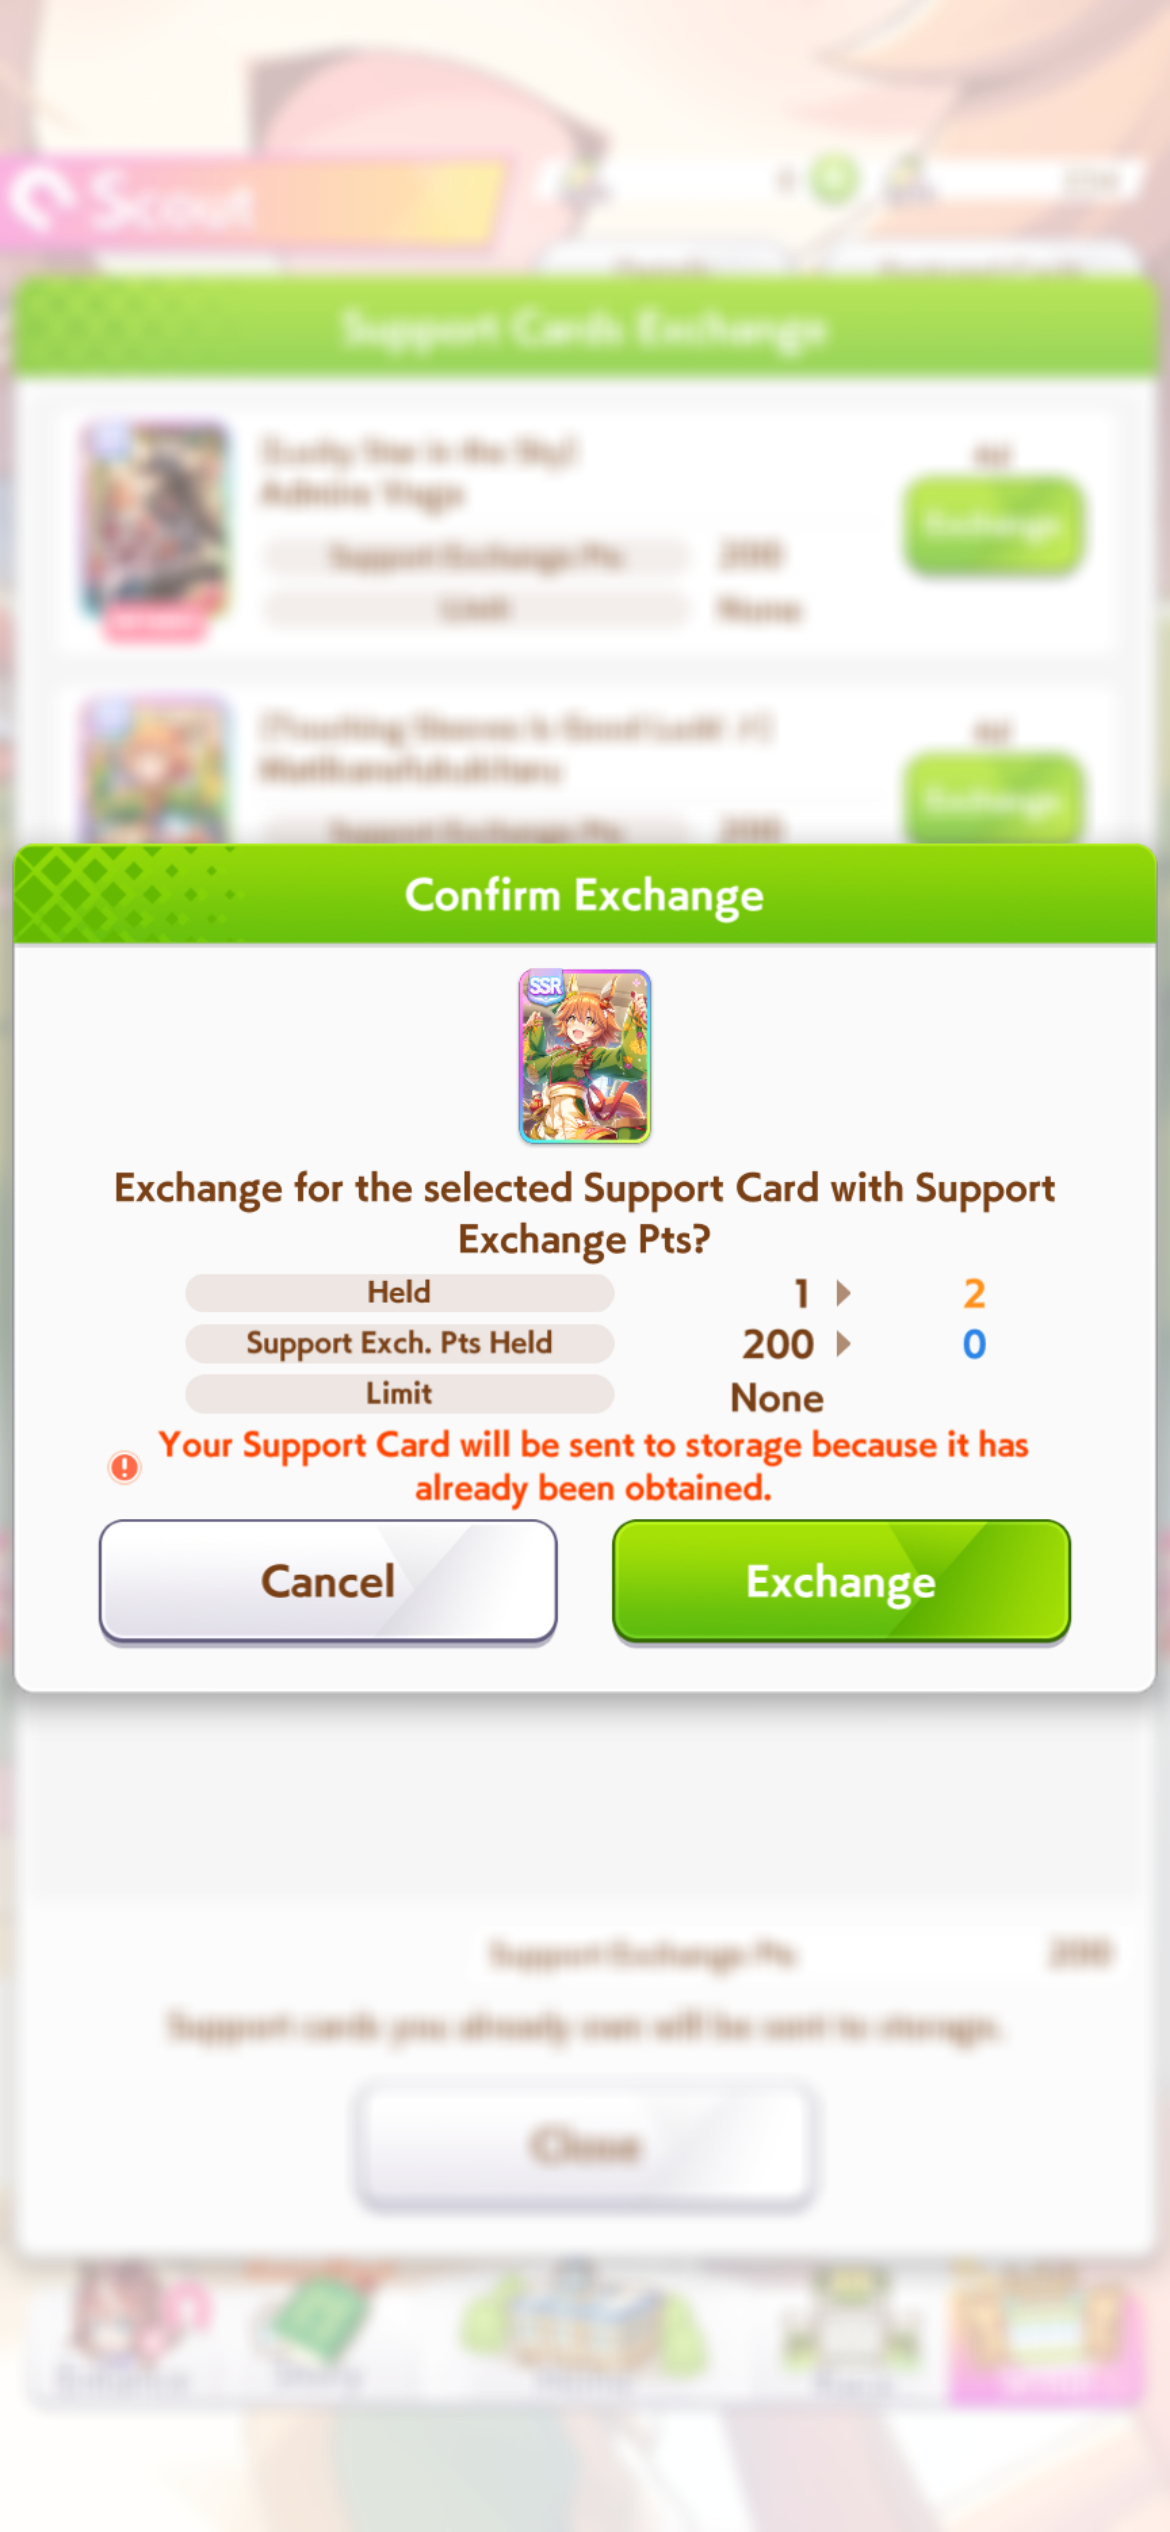Screen dimensions: 1170x2532
Task: Tap the first blurred support card thumbnail
Action: (155, 530)
